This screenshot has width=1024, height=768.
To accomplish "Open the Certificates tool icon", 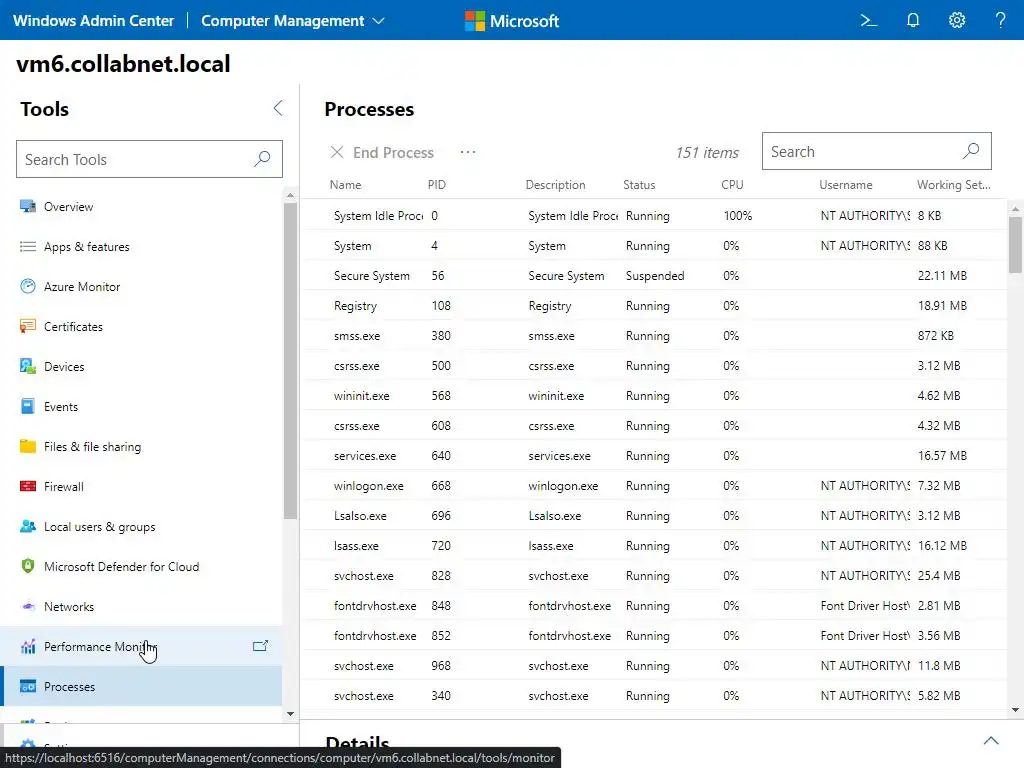I will coord(28,327).
